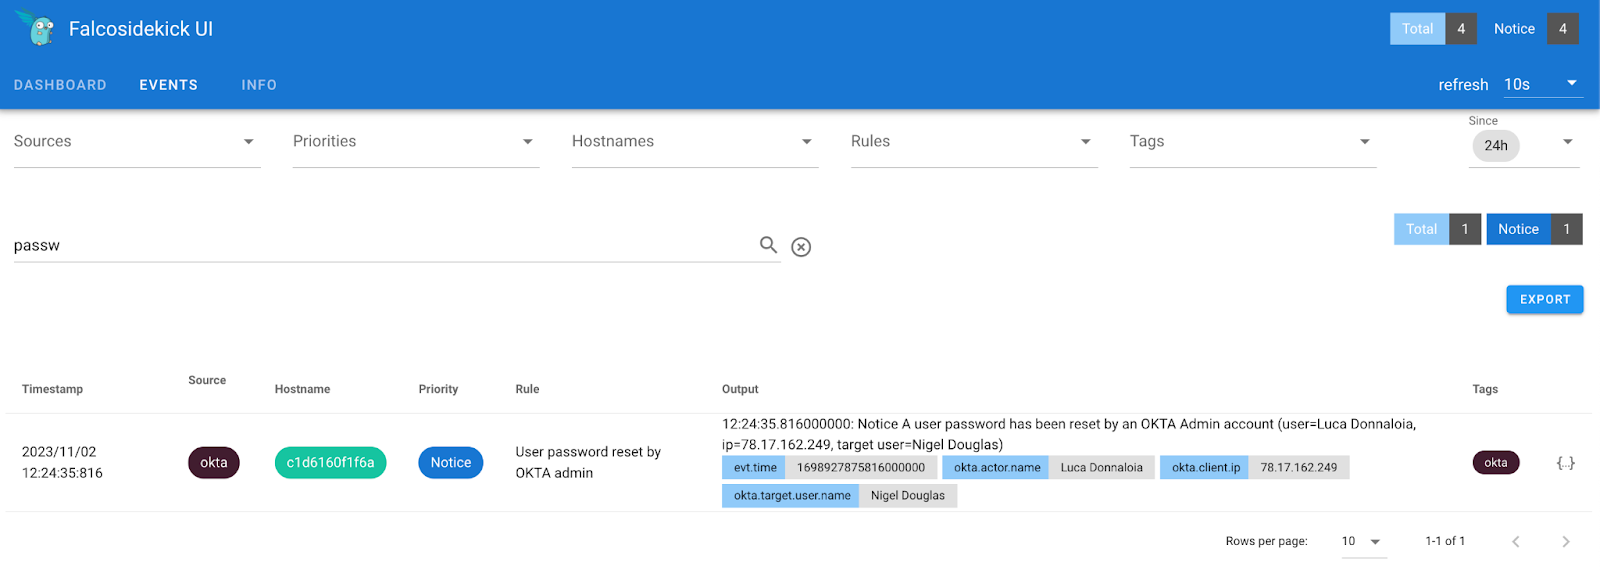Open the Priorities filter dropdown
Image resolution: width=1600 pixels, height=570 pixels.
pyautogui.click(x=415, y=142)
